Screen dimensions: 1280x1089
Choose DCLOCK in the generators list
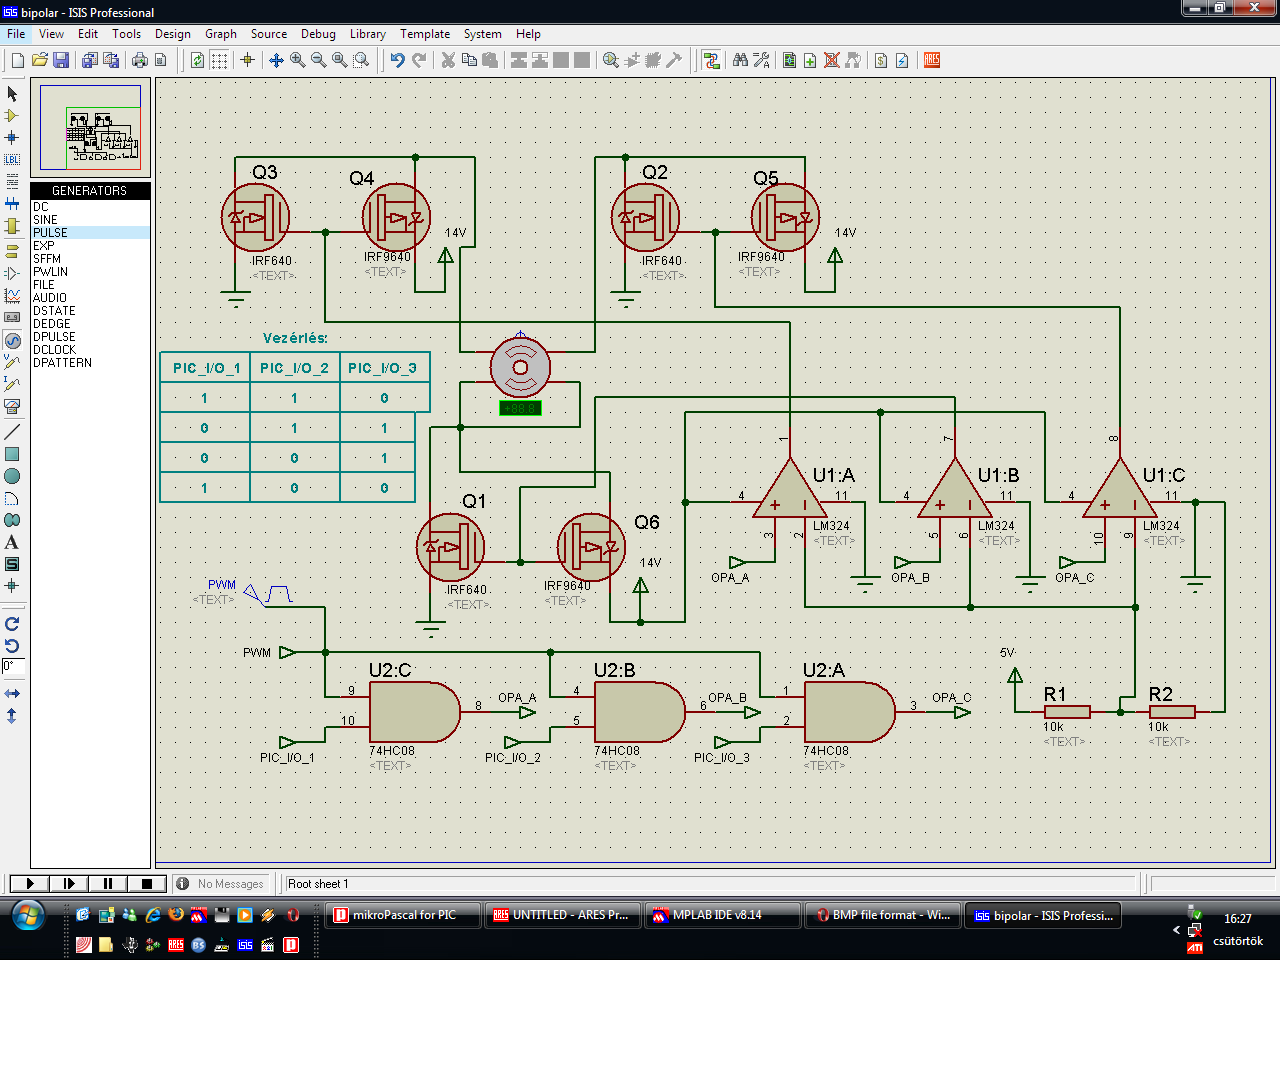click(54, 349)
